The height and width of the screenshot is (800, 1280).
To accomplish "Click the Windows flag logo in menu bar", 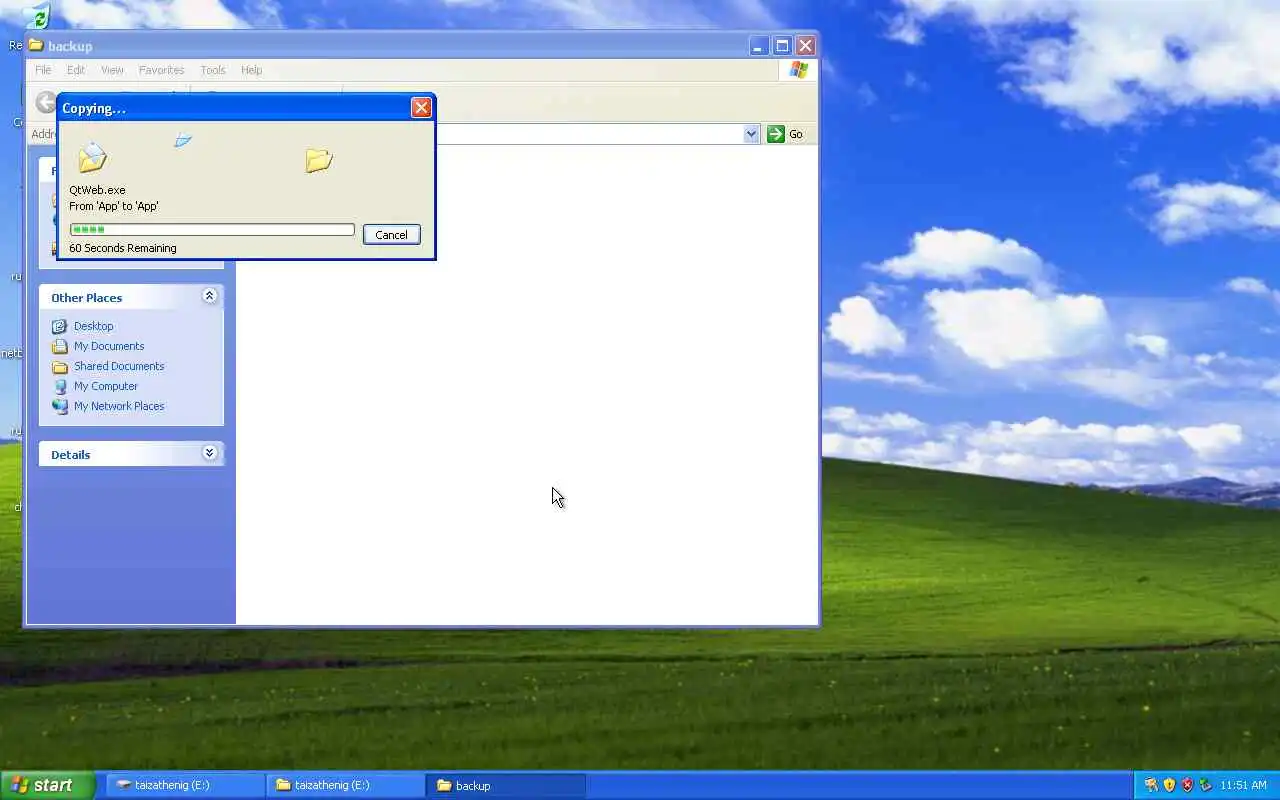I will [x=798, y=70].
